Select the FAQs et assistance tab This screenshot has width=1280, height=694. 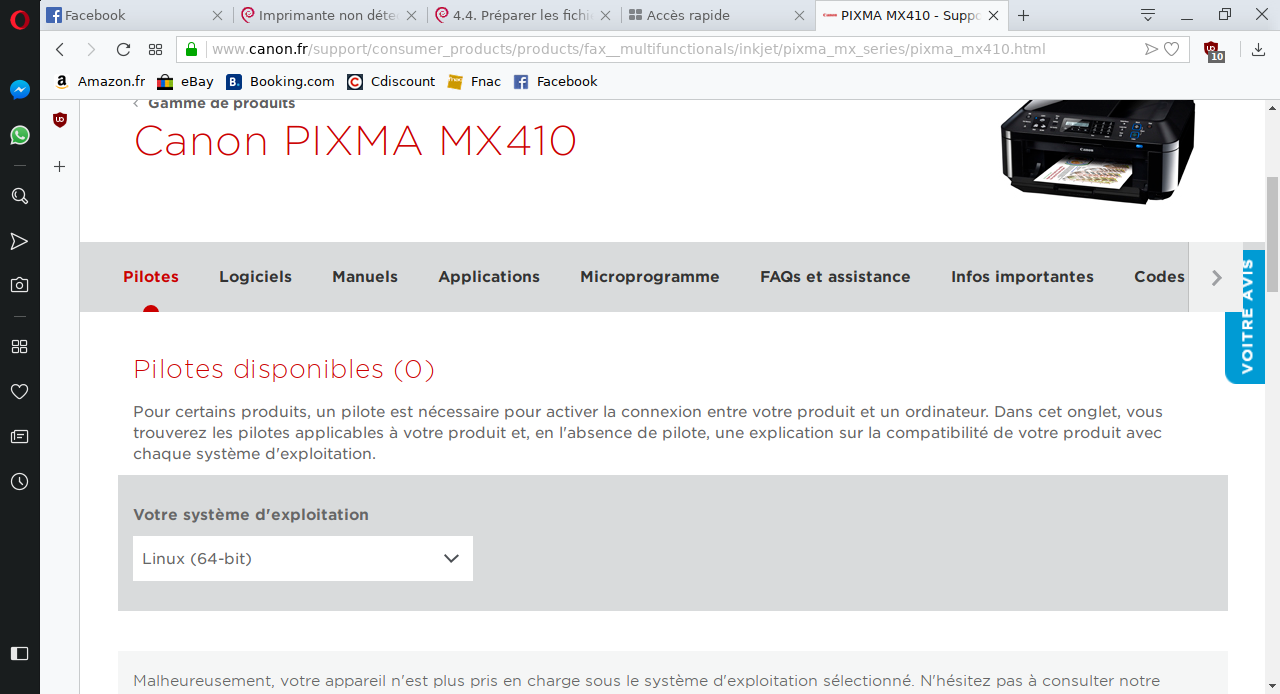(835, 277)
